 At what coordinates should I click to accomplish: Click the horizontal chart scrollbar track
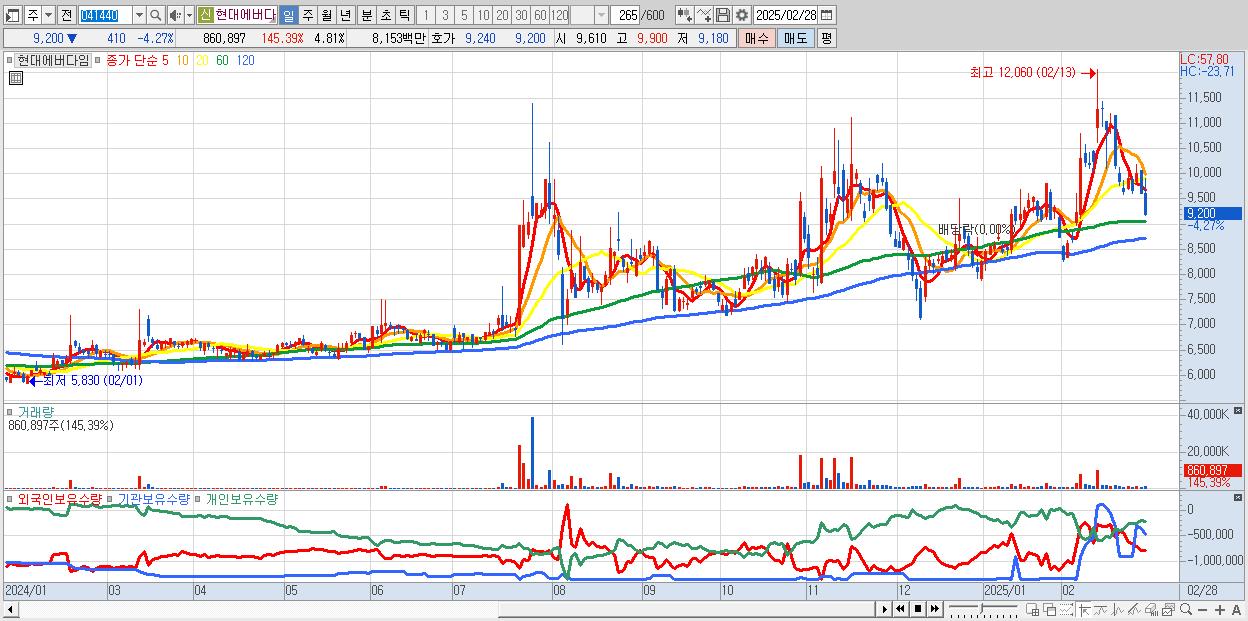tap(440, 609)
